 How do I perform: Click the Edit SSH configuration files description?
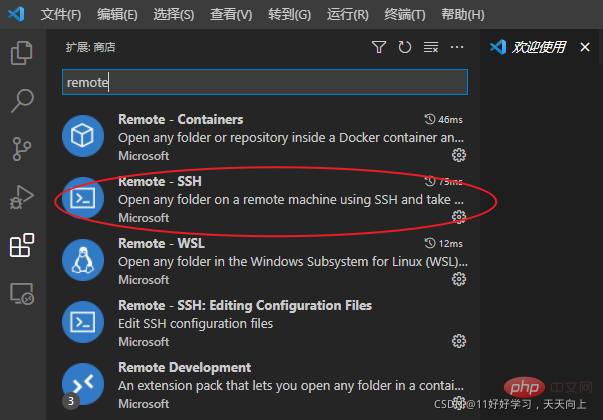click(x=195, y=324)
